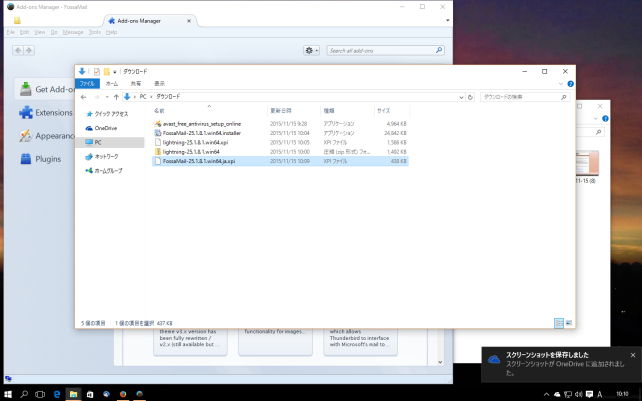642x401 pixels.
Task: Switch to Firefox on taskbar
Action: (x=123, y=394)
